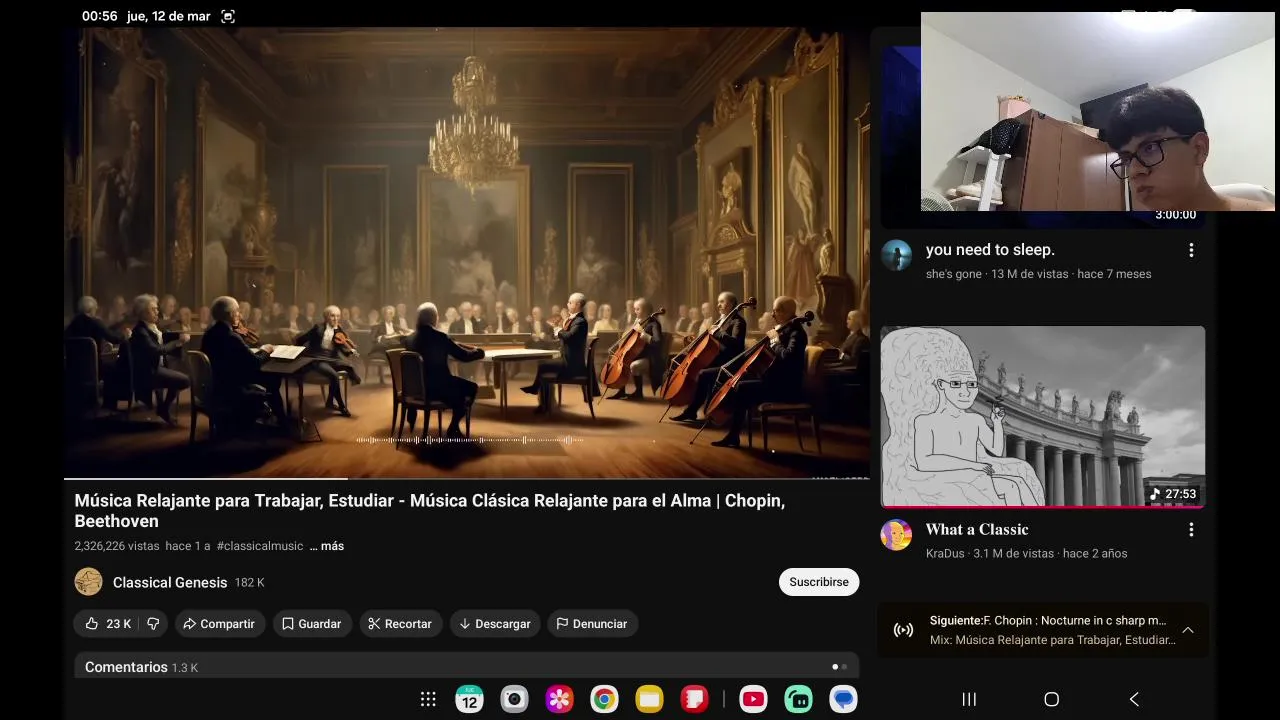Viewport: 1280px width, 720px height.
Task: Open the camera app in taskbar
Action: coord(514,699)
